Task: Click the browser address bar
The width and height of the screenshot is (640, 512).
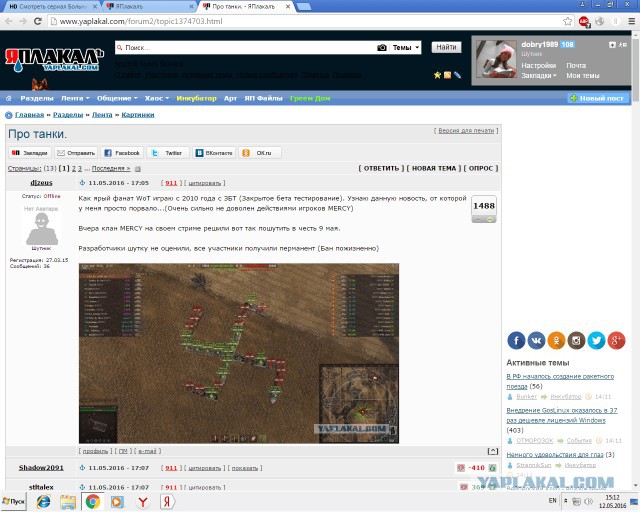Action: (x=306, y=21)
